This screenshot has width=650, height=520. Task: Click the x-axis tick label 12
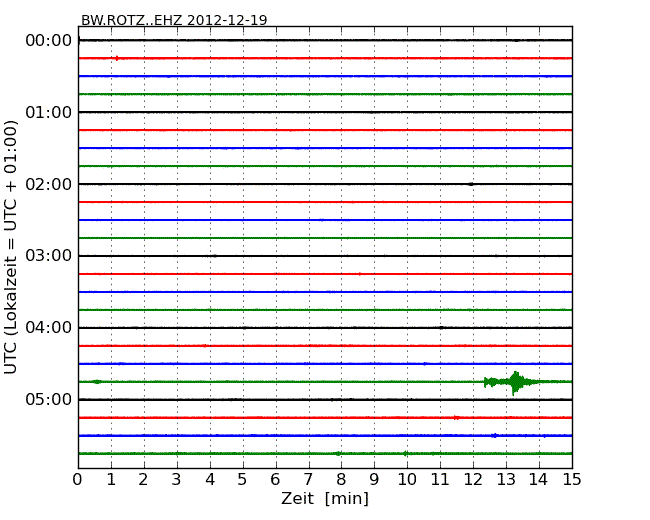(473, 480)
